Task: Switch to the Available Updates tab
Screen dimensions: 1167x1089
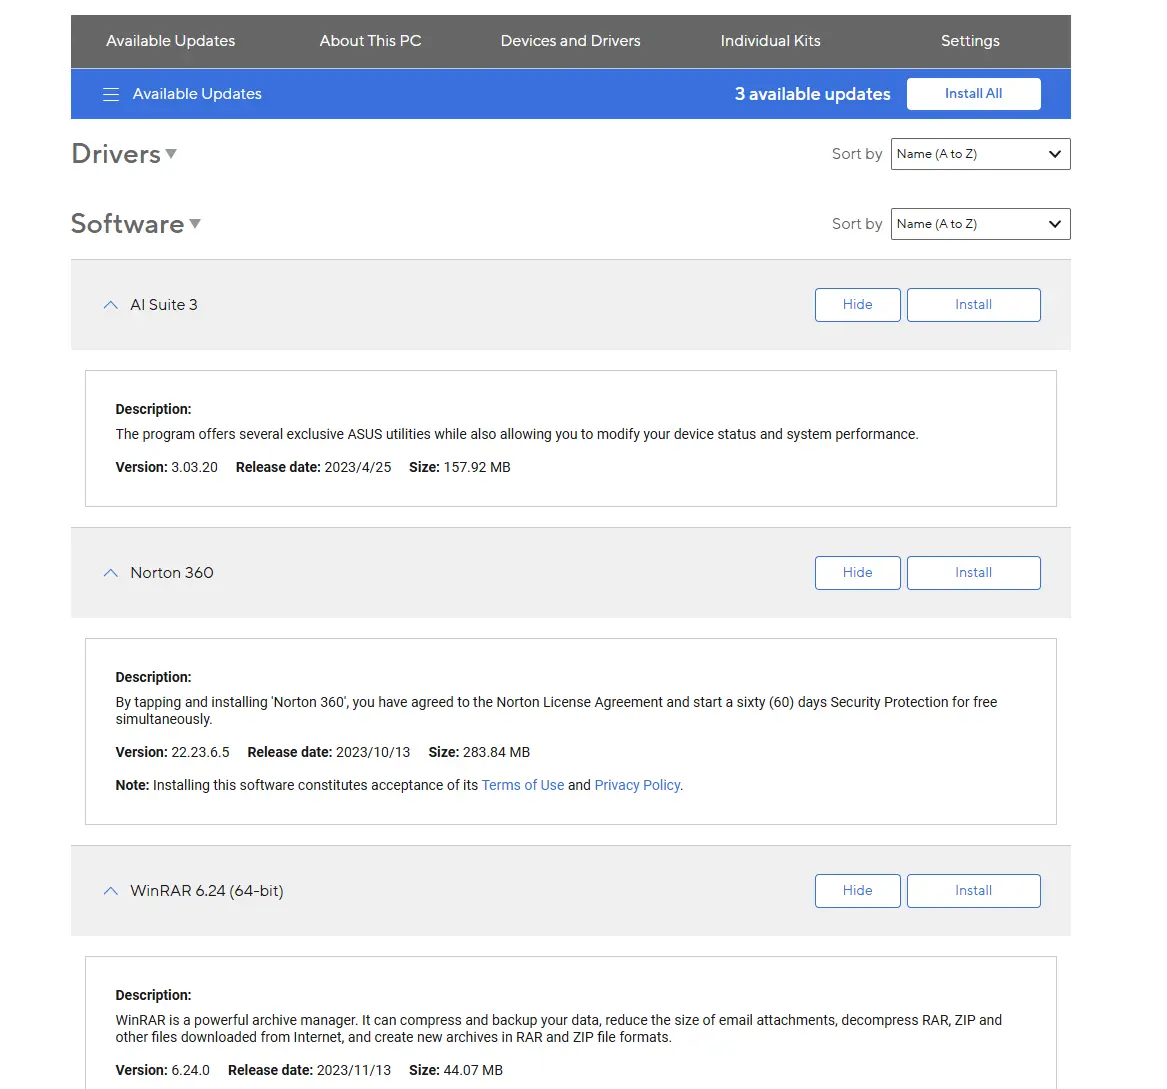Action: coord(170,41)
